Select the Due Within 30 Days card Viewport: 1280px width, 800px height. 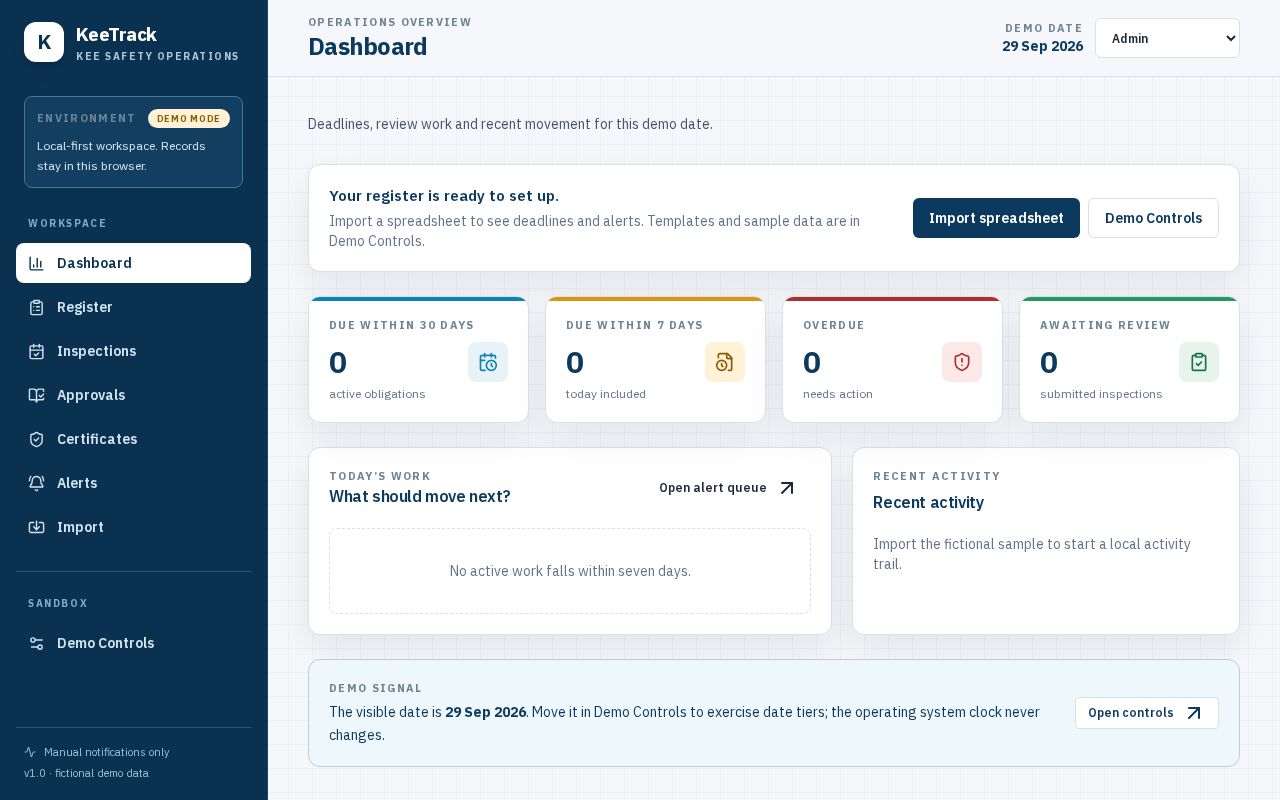tap(418, 359)
